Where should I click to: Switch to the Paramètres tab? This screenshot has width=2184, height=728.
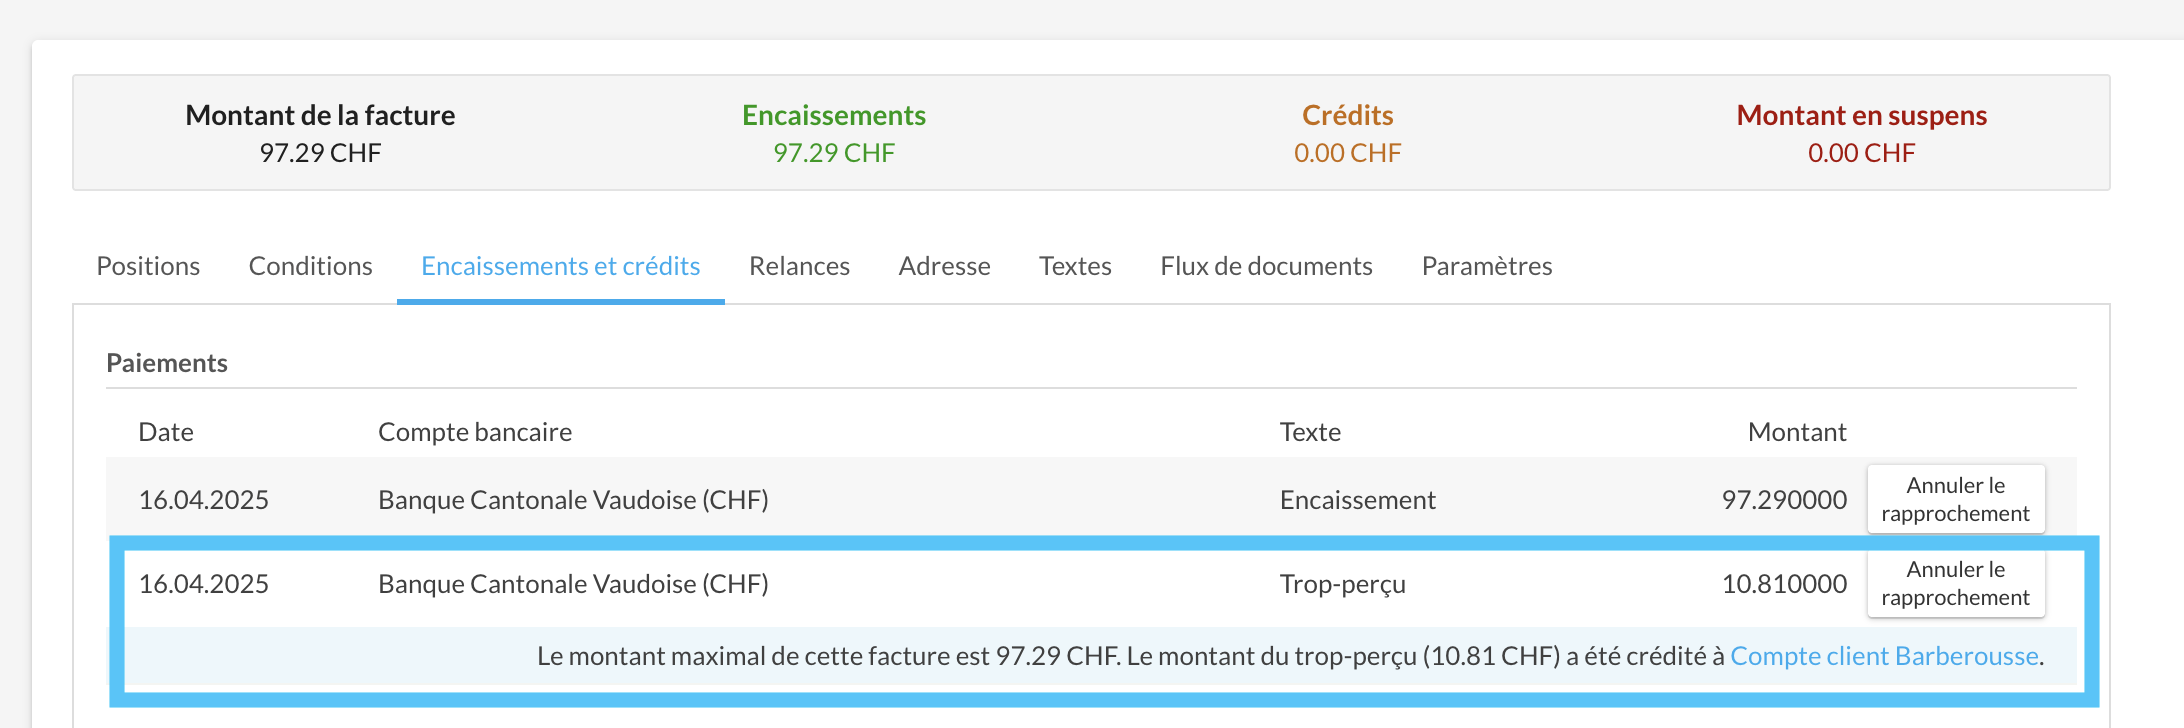point(1486,266)
